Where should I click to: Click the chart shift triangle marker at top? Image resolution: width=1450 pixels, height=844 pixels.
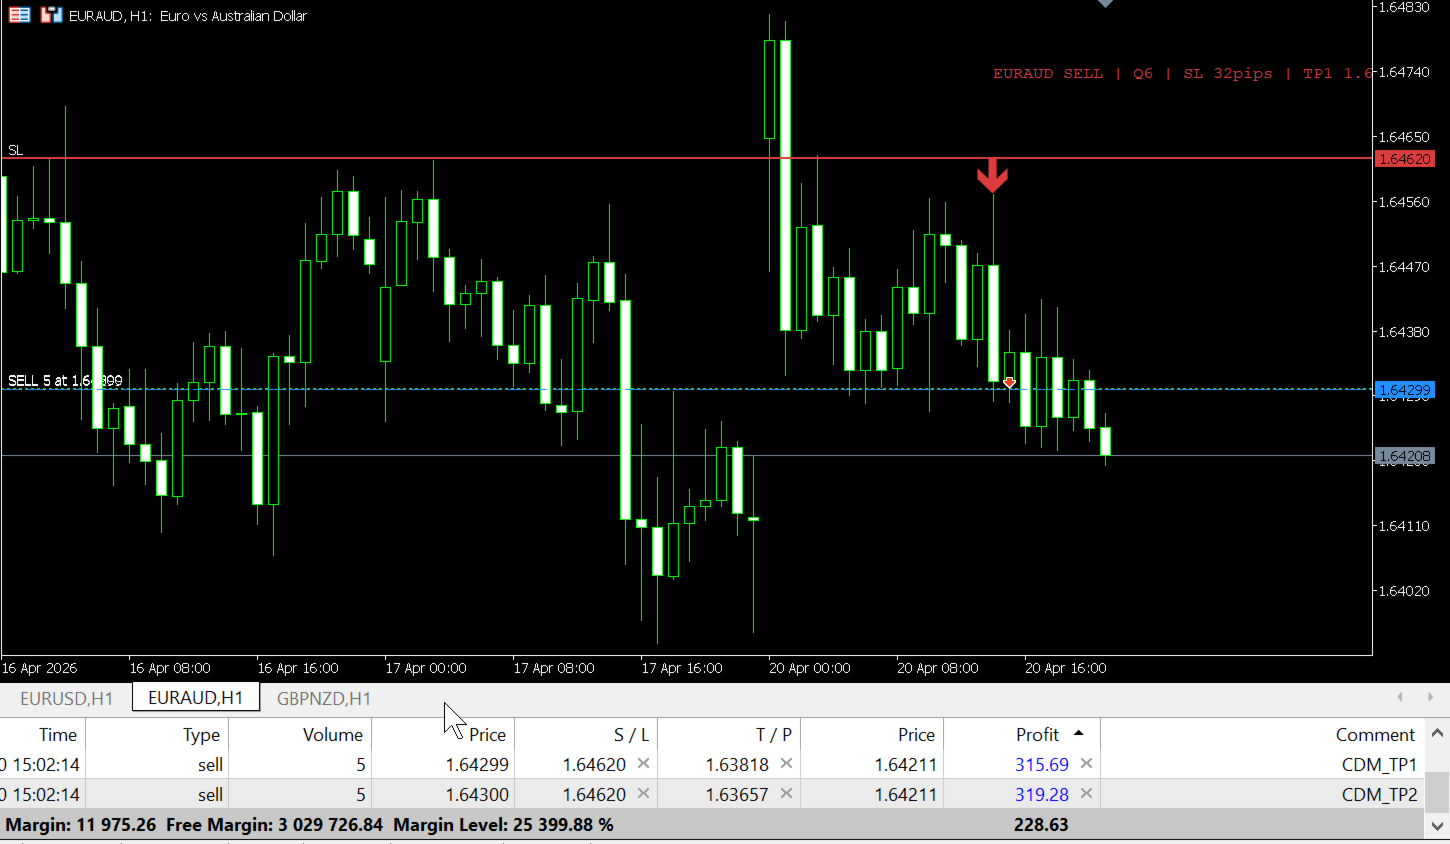(x=1105, y=4)
